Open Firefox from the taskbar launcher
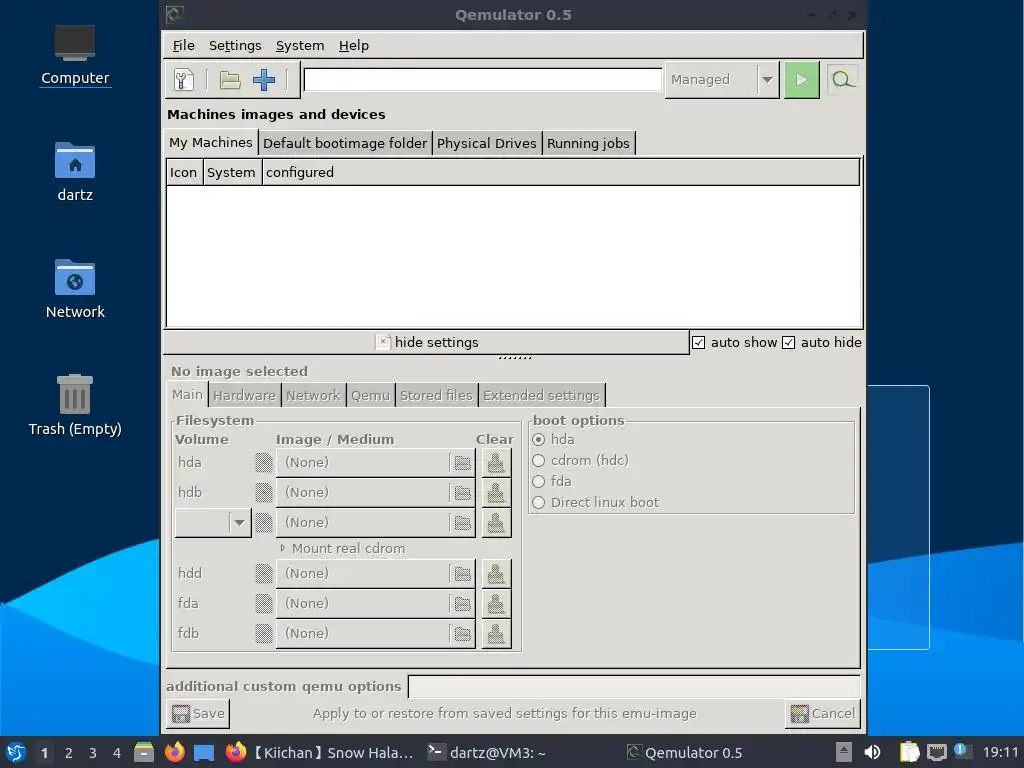1024x768 pixels. click(x=174, y=752)
